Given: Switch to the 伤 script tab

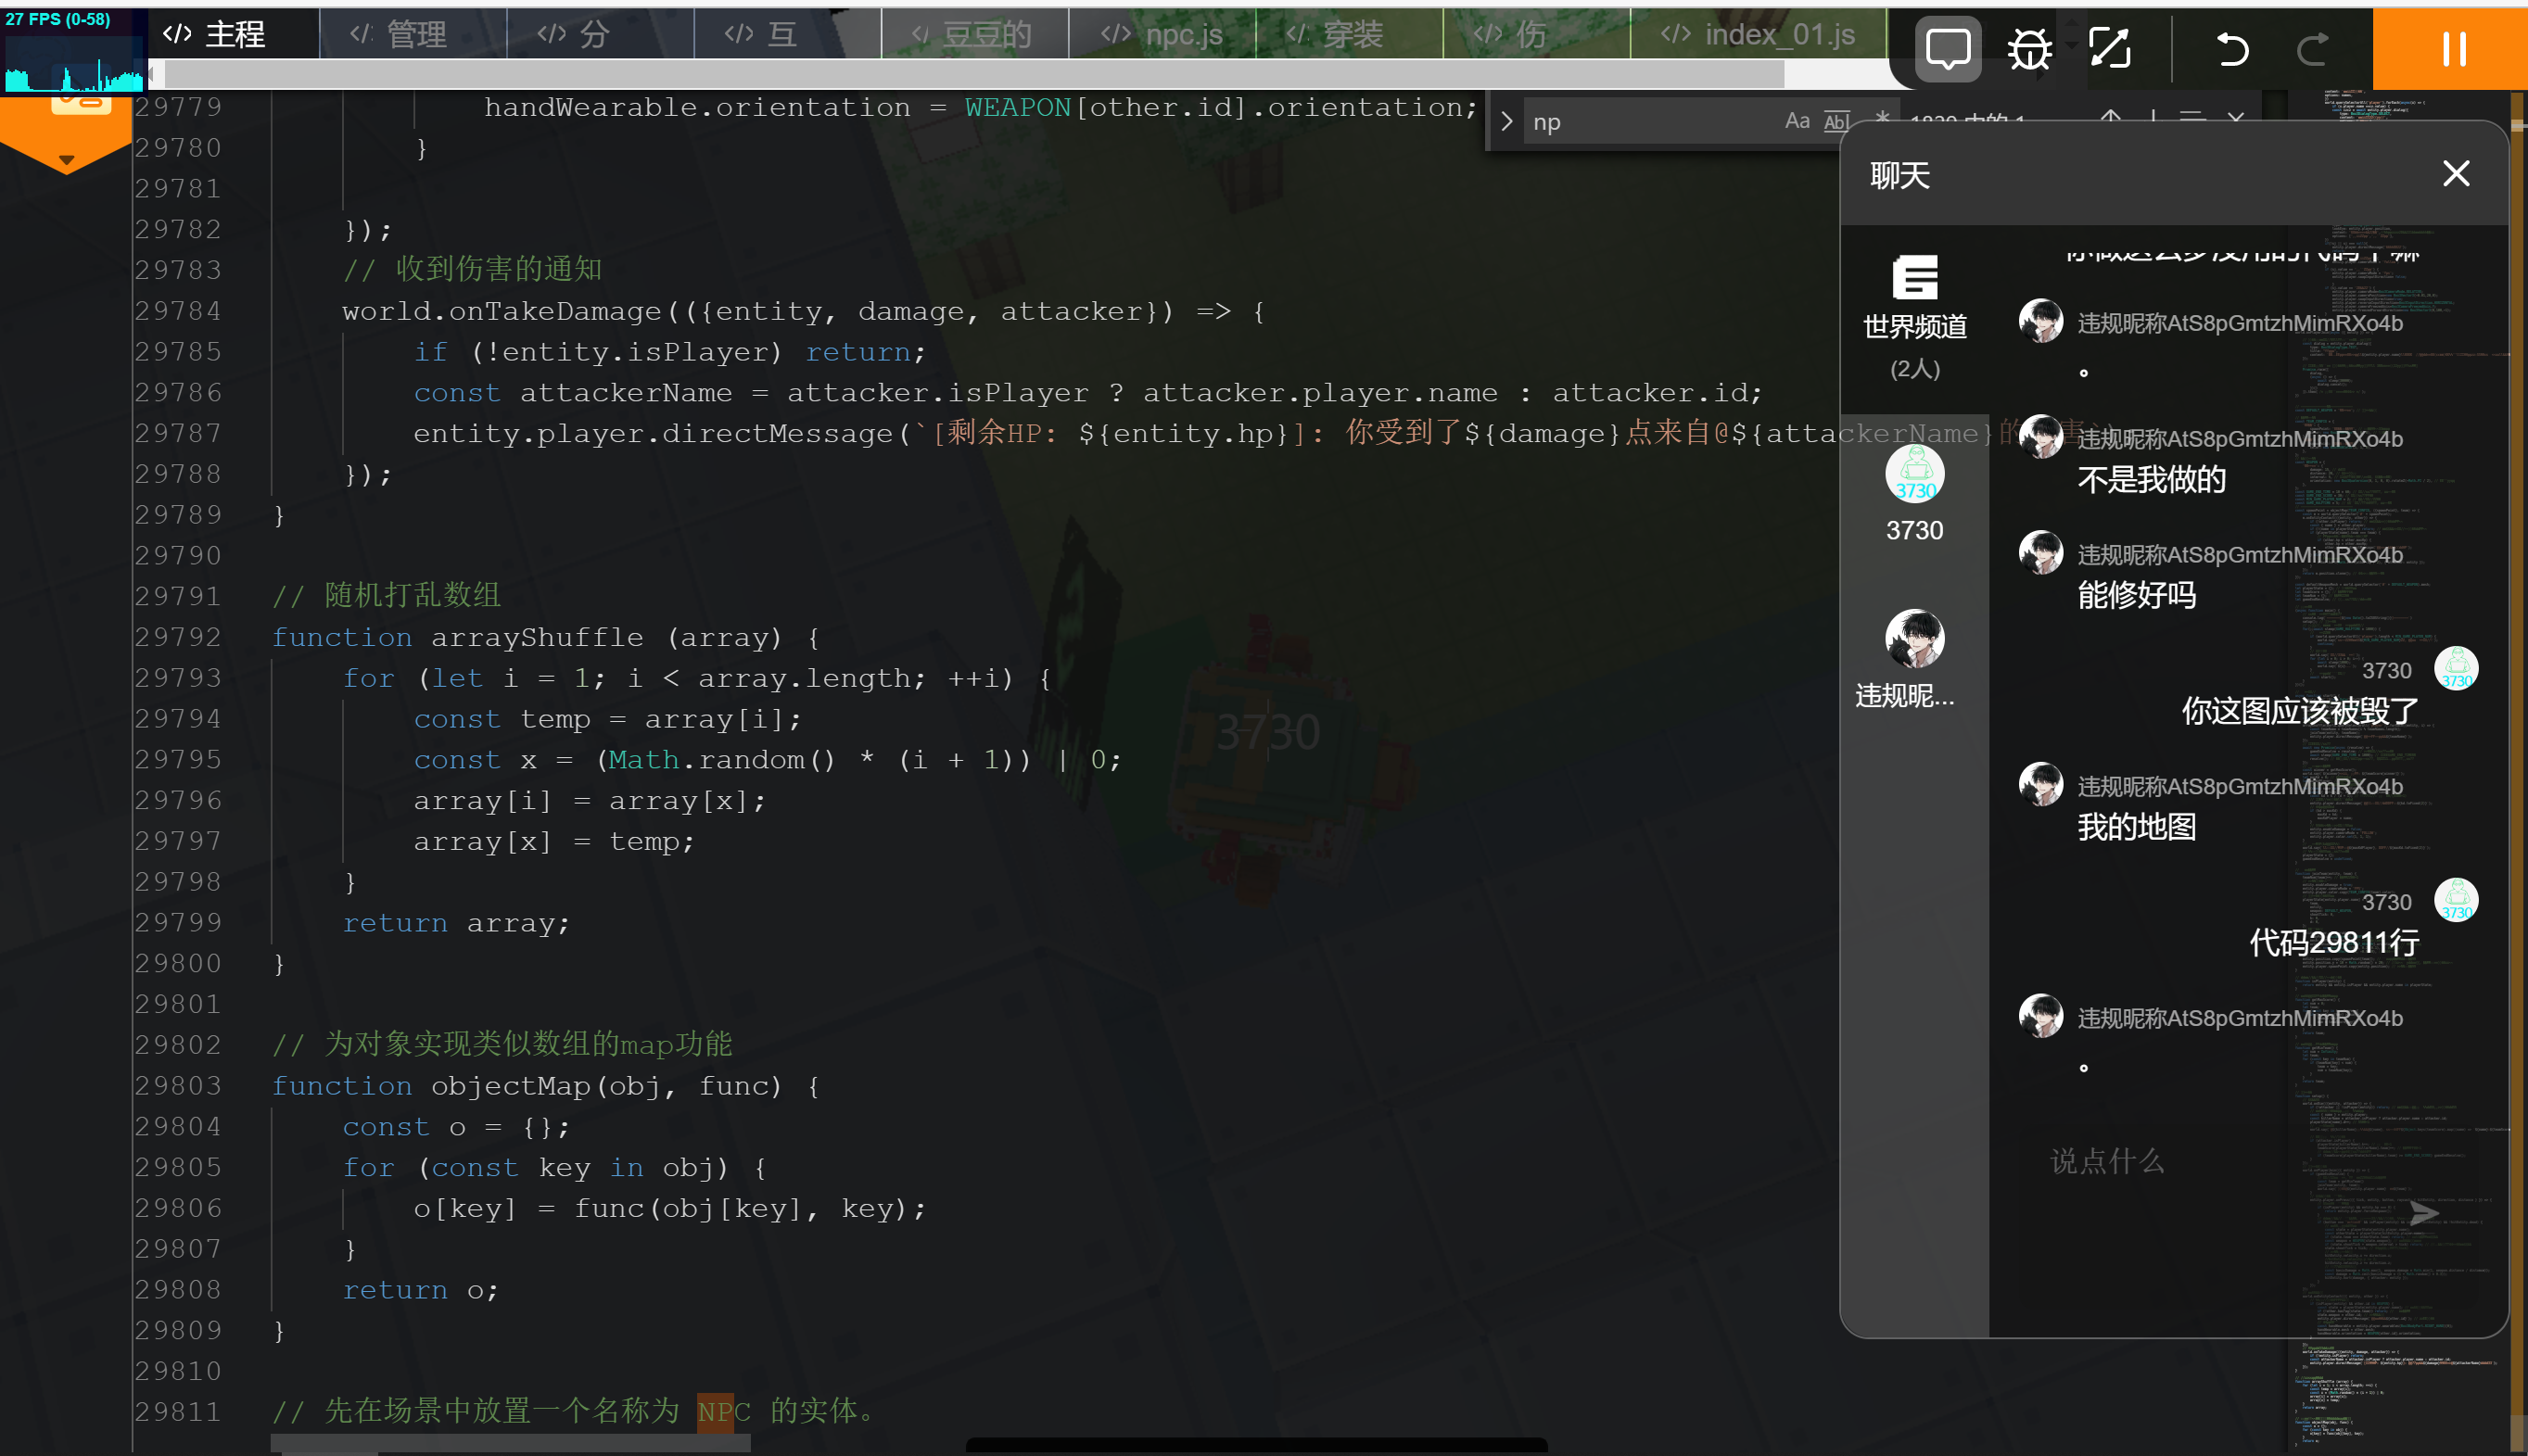Looking at the screenshot, I should [1536, 35].
